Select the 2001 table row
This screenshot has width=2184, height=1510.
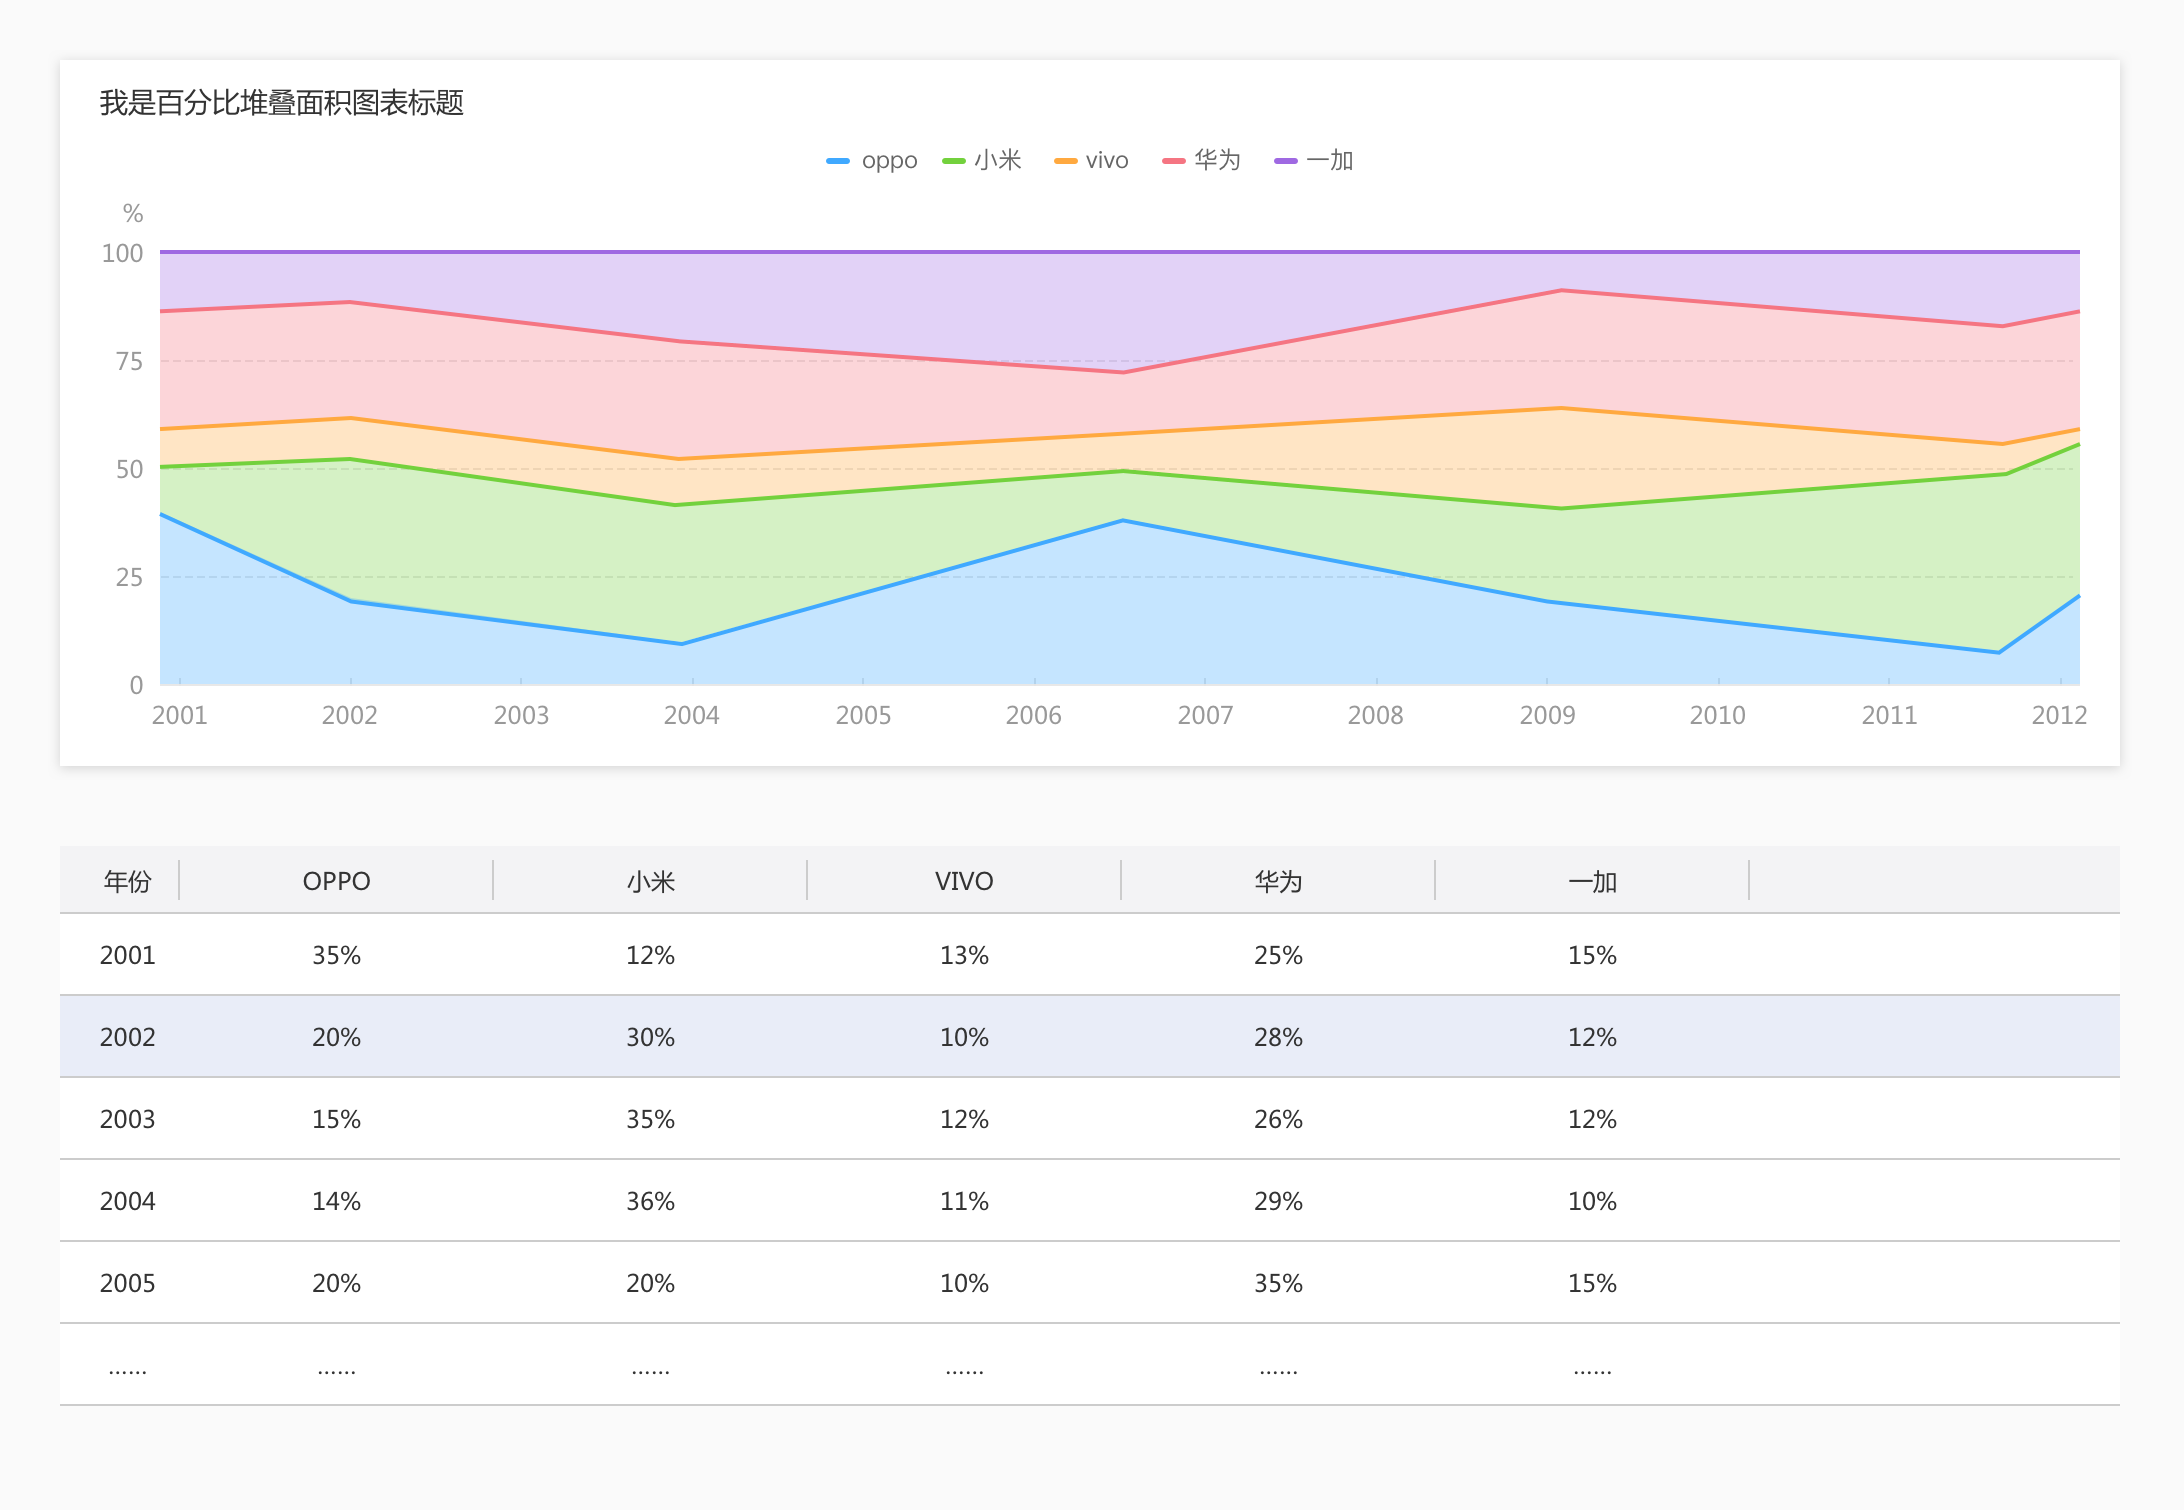tap(127, 955)
